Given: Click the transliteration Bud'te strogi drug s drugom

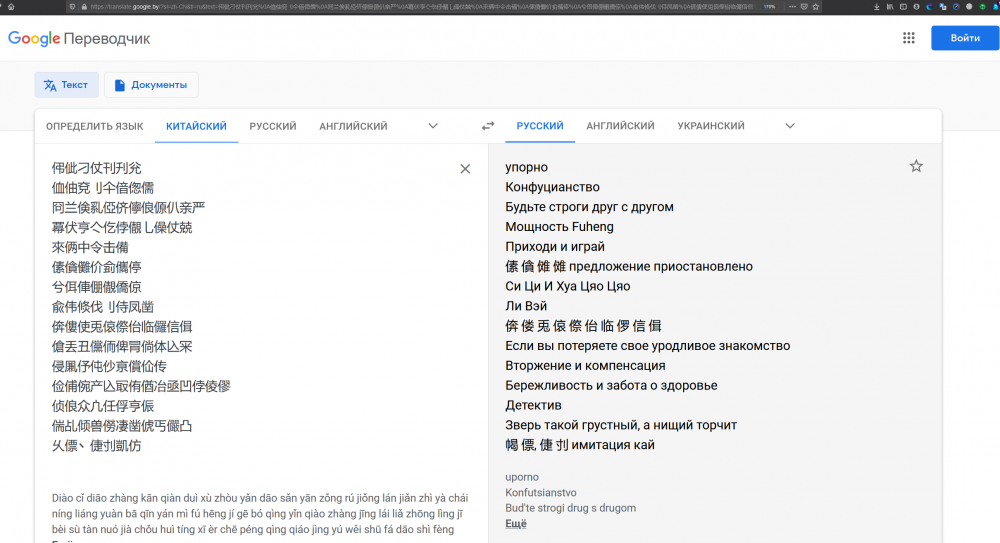Looking at the screenshot, I should [x=570, y=508].
